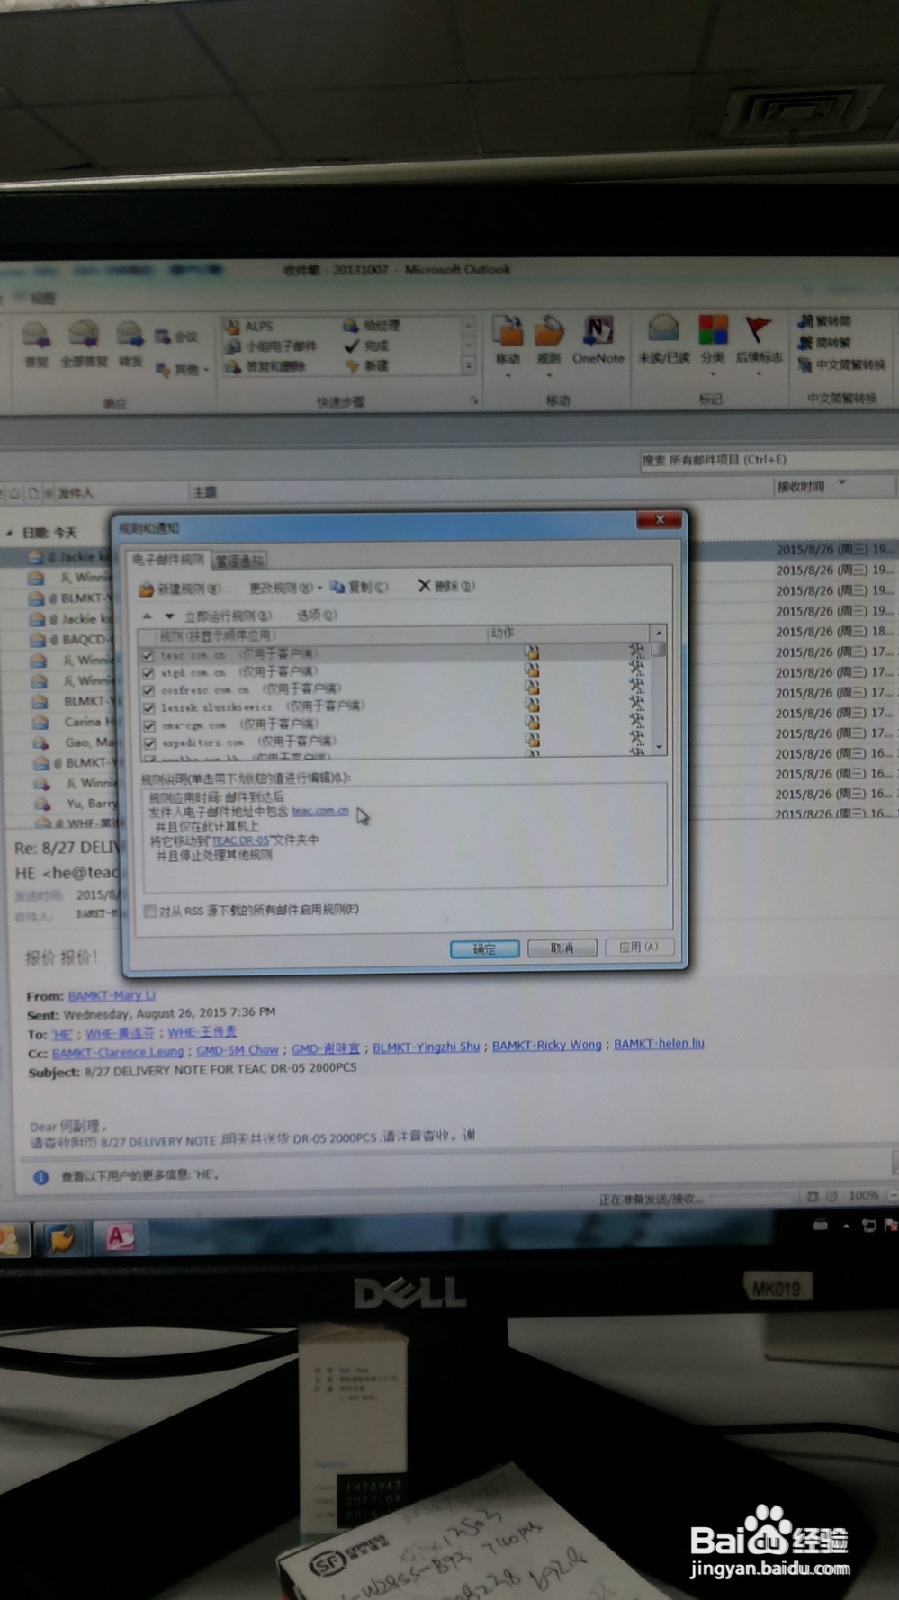Click the BAMKT-Mary Li sender link
This screenshot has height=1600, width=899.
[x=112, y=996]
